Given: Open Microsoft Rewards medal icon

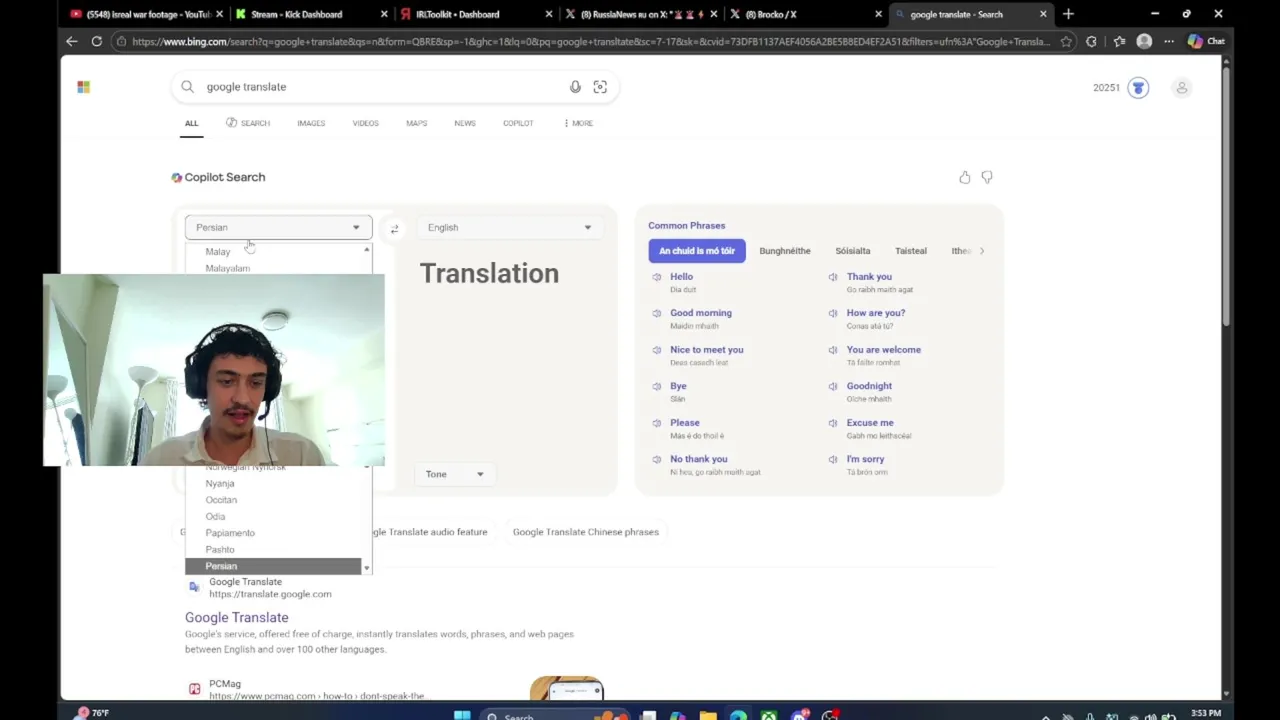Looking at the screenshot, I should tap(1138, 88).
